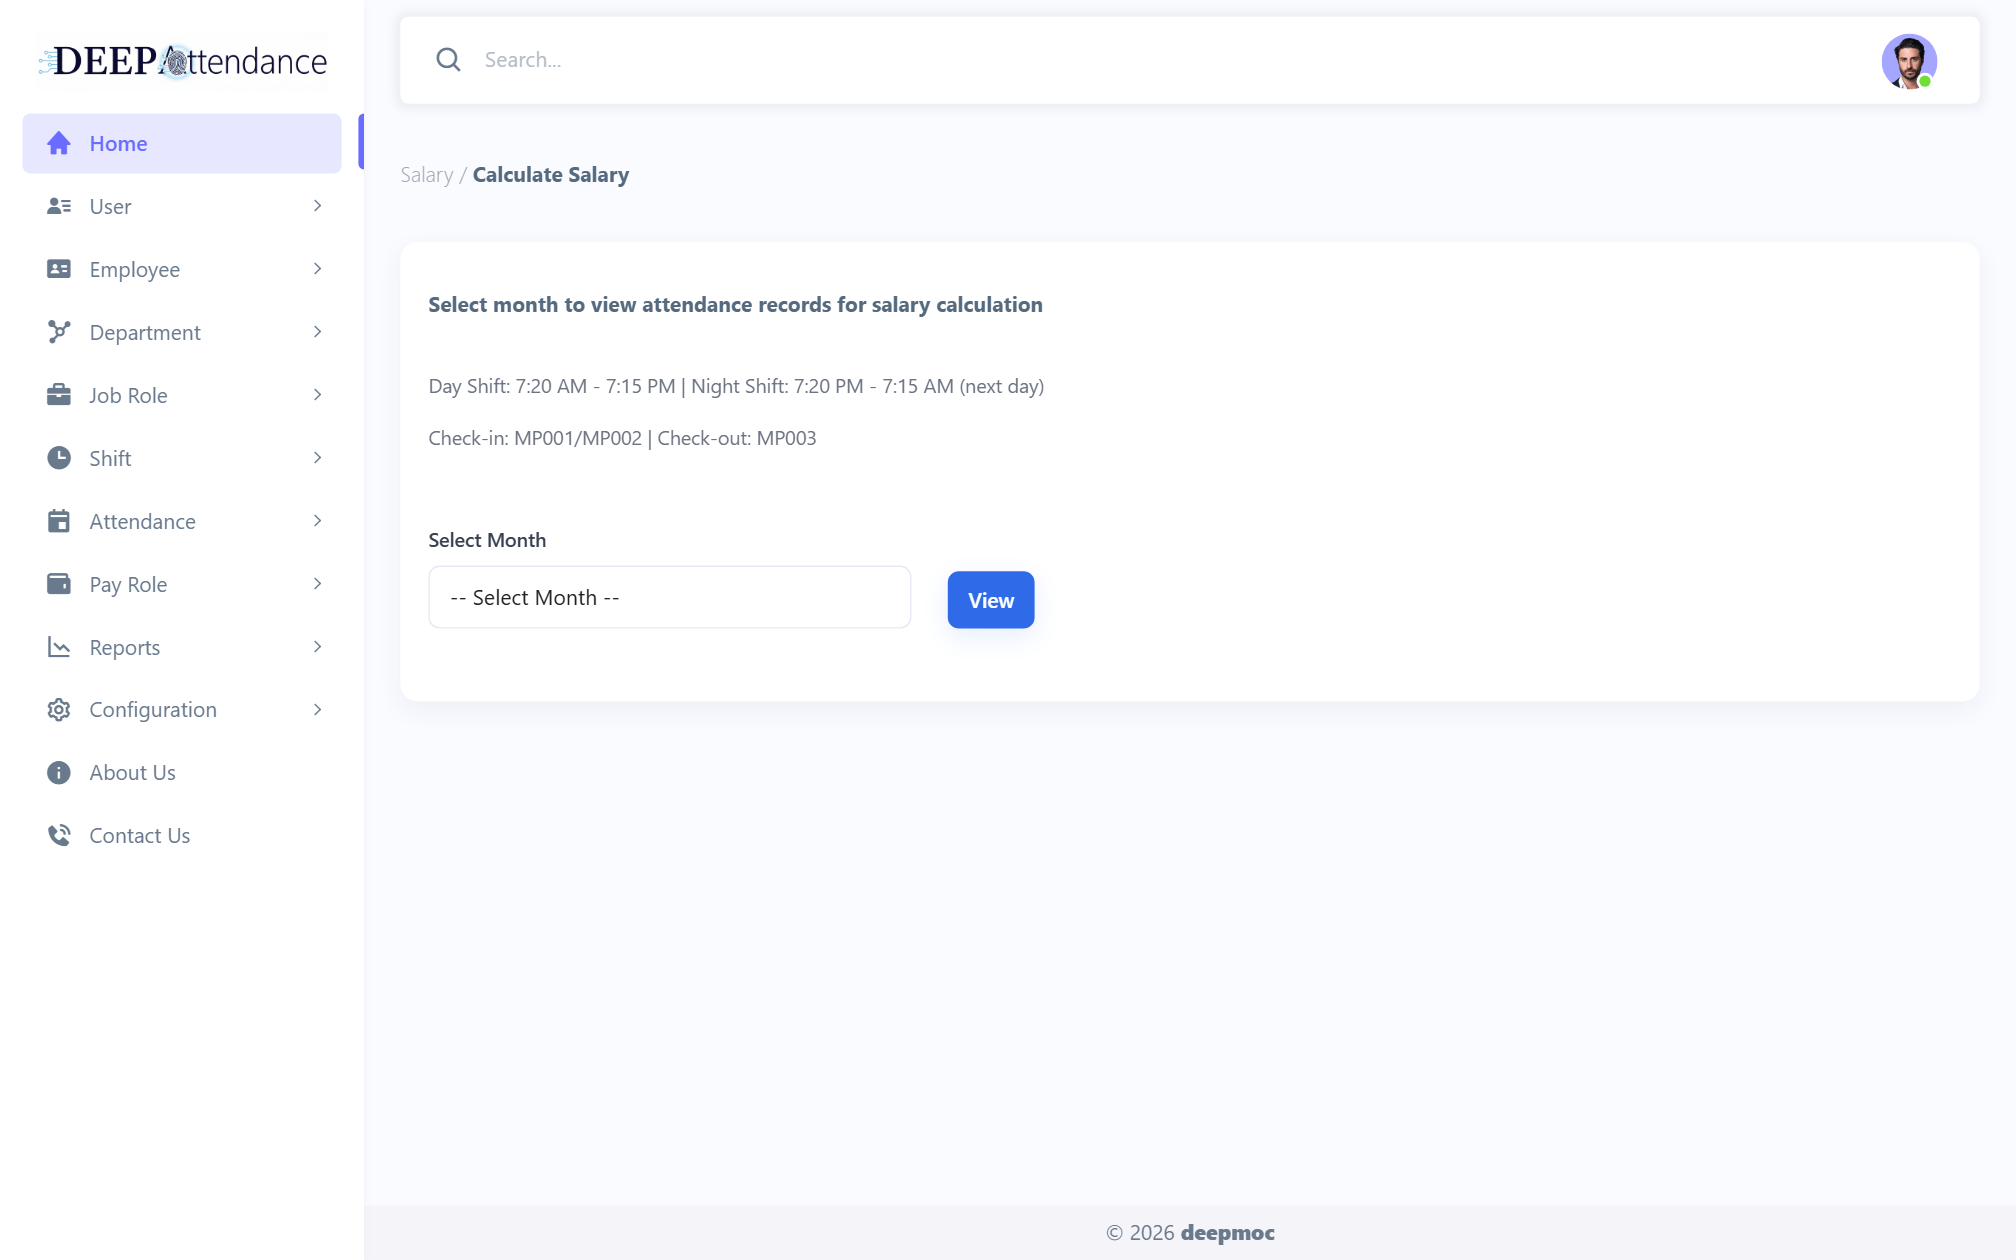Click the Configuration gear icon
This screenshot has height=1260, width=2016.
tap(59, 710)
